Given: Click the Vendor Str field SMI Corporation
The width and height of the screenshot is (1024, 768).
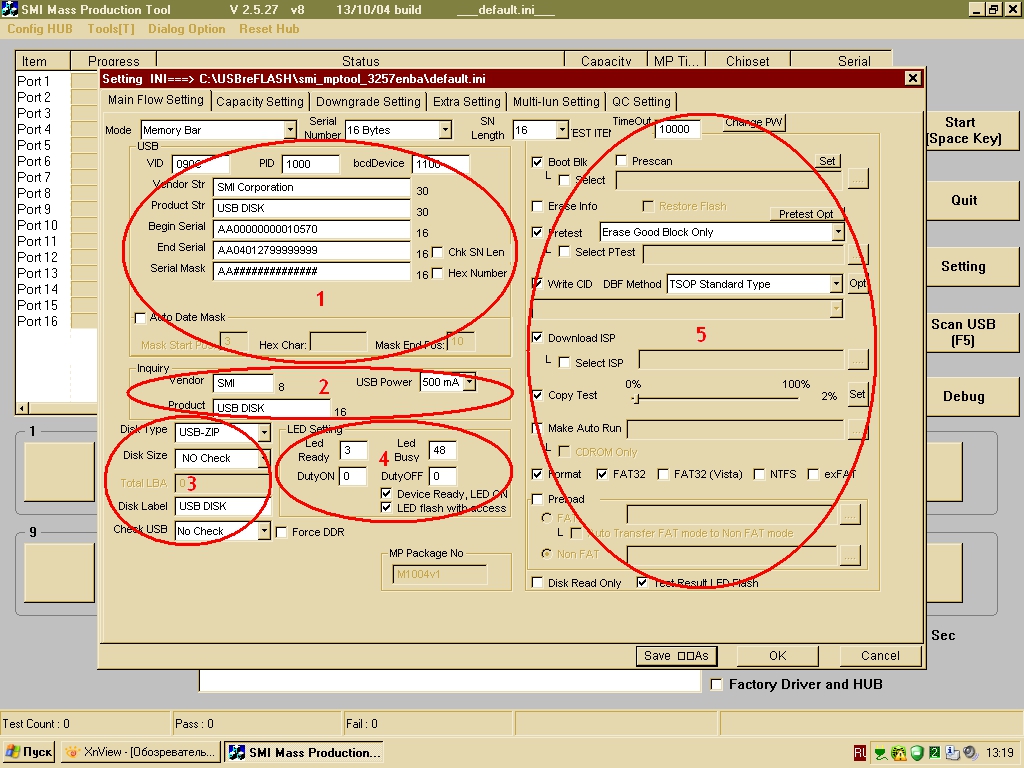Looking at the screenshot, I should [312, 187].
